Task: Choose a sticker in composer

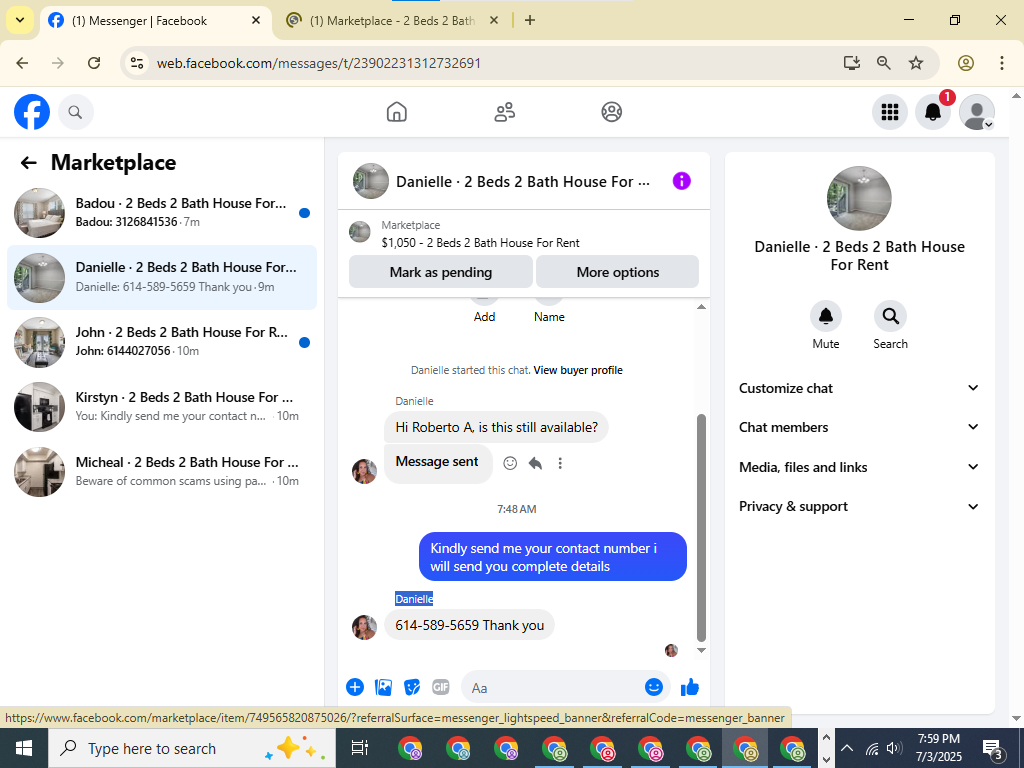Action: pyautogui.click(x=412, y=687)
